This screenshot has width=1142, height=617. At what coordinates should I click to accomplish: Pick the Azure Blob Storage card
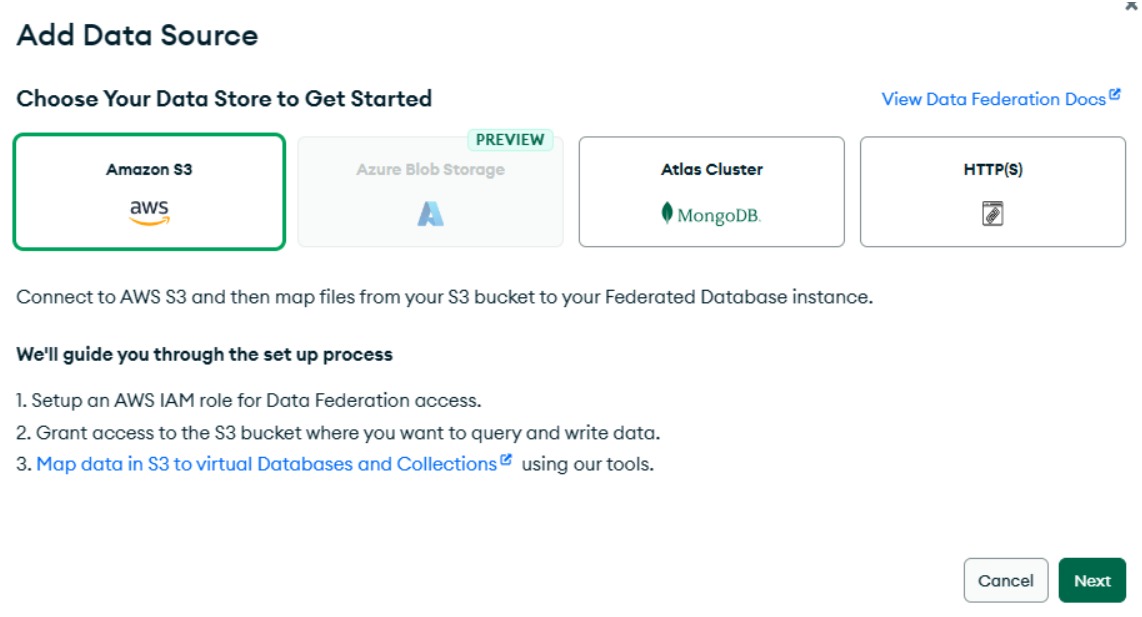coord(430,191)
